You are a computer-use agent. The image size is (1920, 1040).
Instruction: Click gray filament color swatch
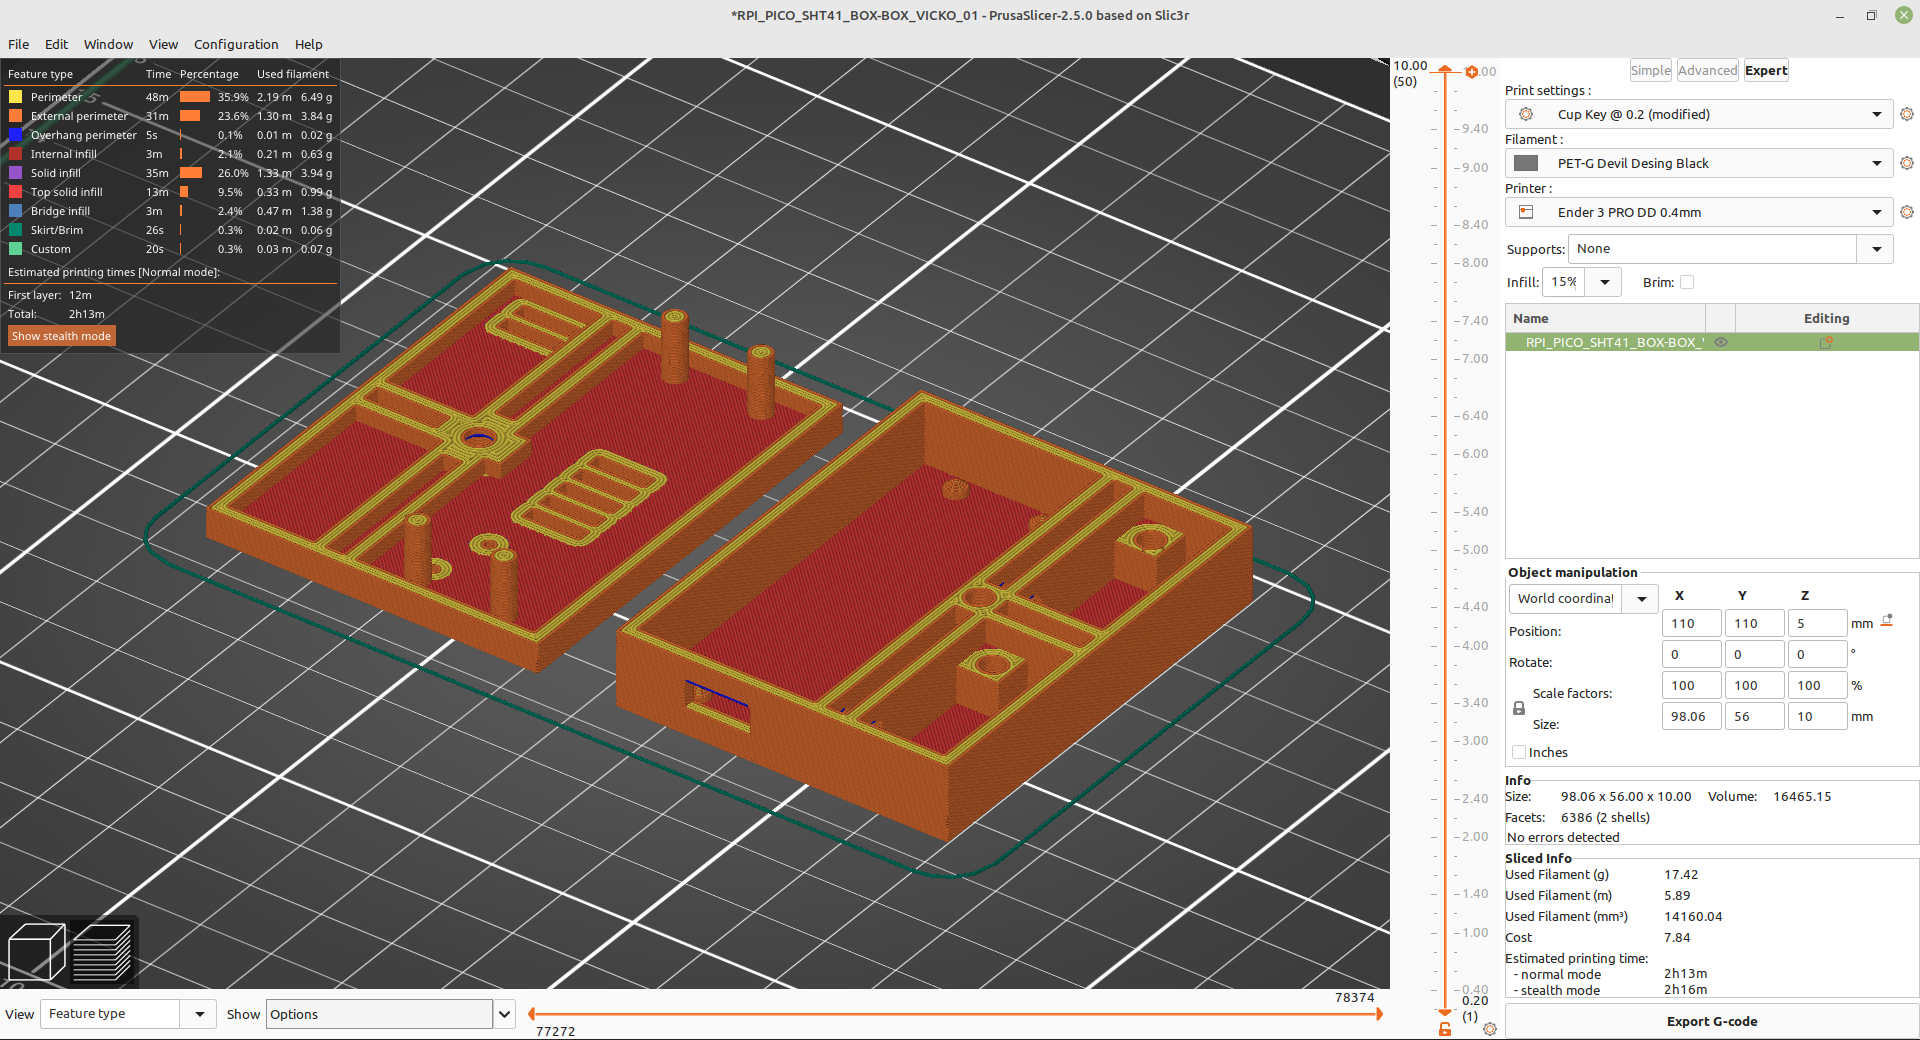click(x=1526, y=163)
